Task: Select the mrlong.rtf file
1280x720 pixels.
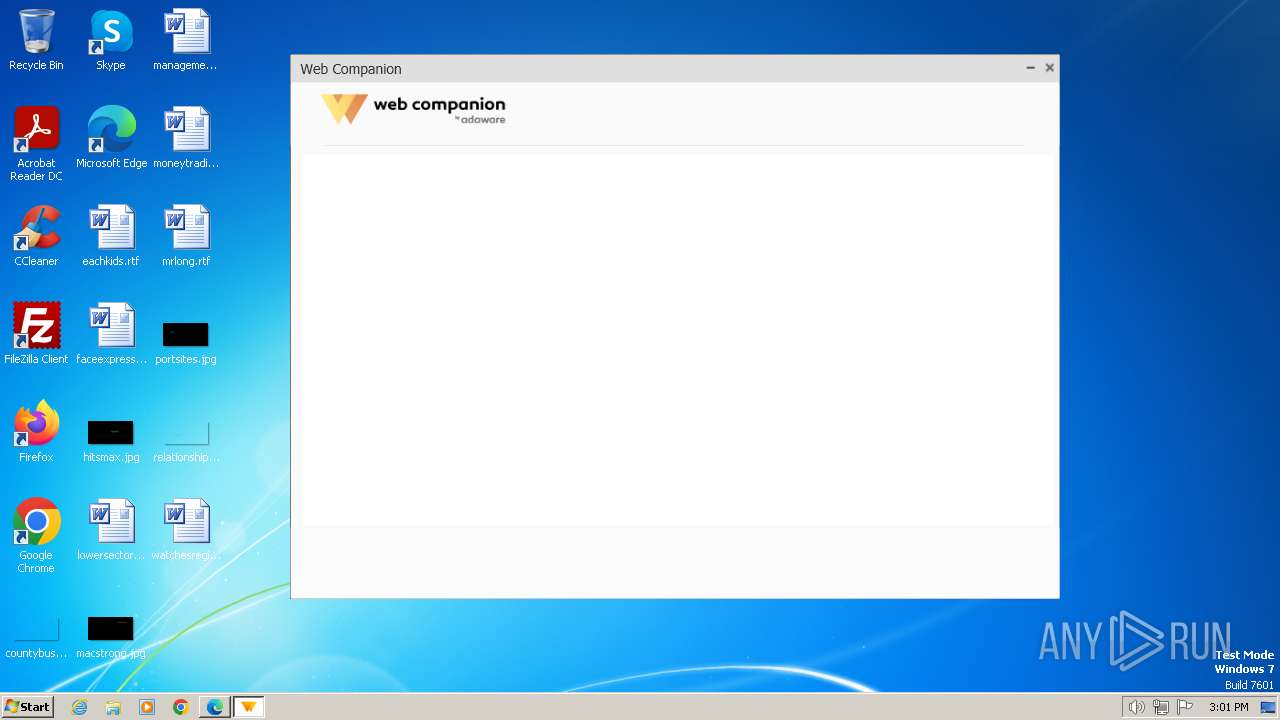Action: click(186, 236)
